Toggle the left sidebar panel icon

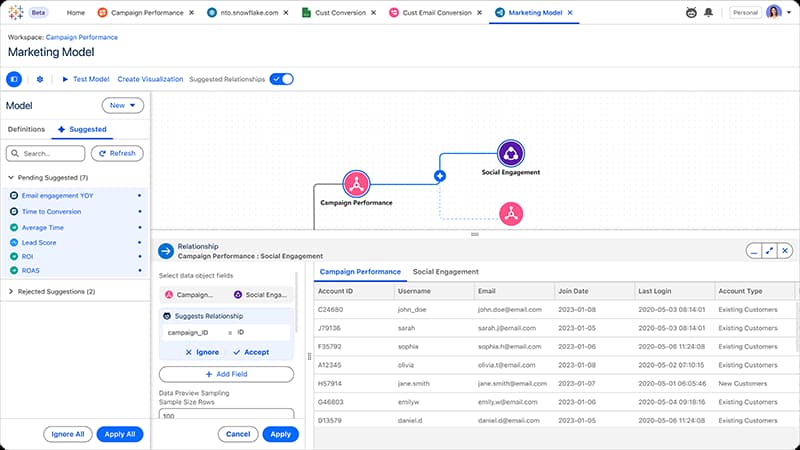pyautogui.click(x=14, y=79)
